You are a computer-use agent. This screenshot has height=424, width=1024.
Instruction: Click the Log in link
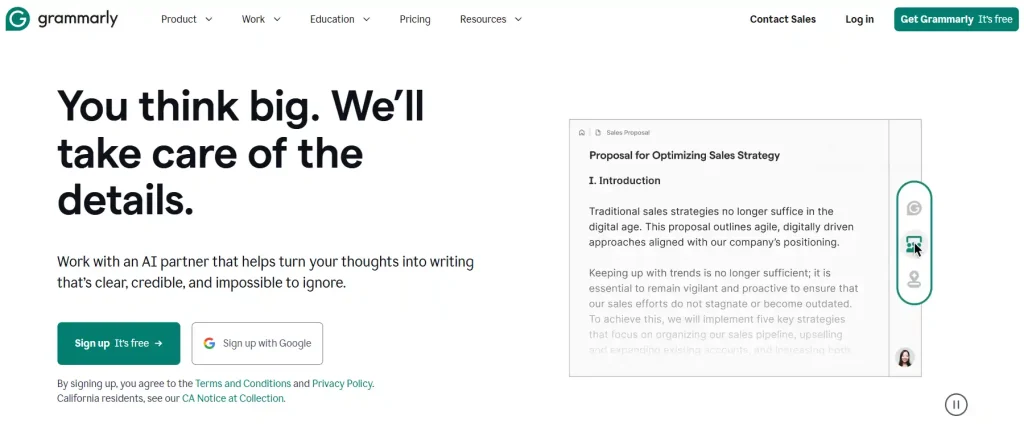coord(859,19)
